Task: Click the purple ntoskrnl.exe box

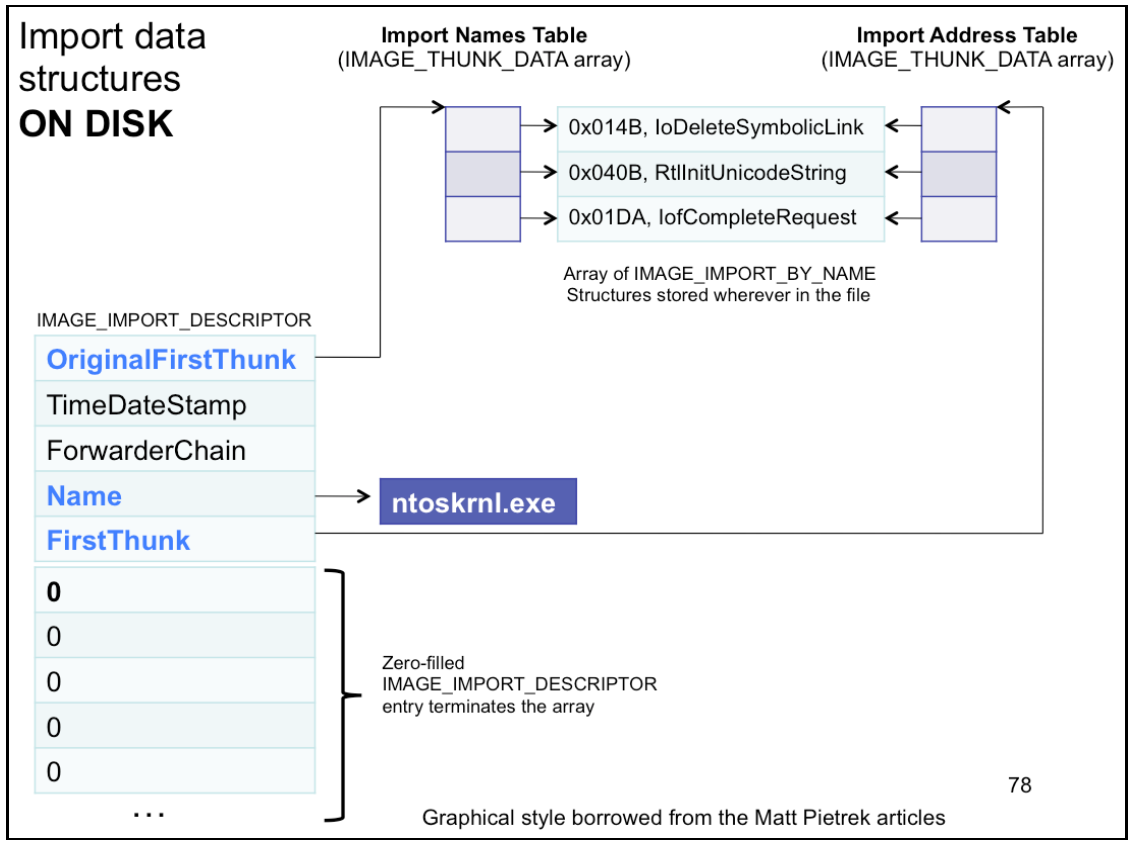Action: coord(477,502)
